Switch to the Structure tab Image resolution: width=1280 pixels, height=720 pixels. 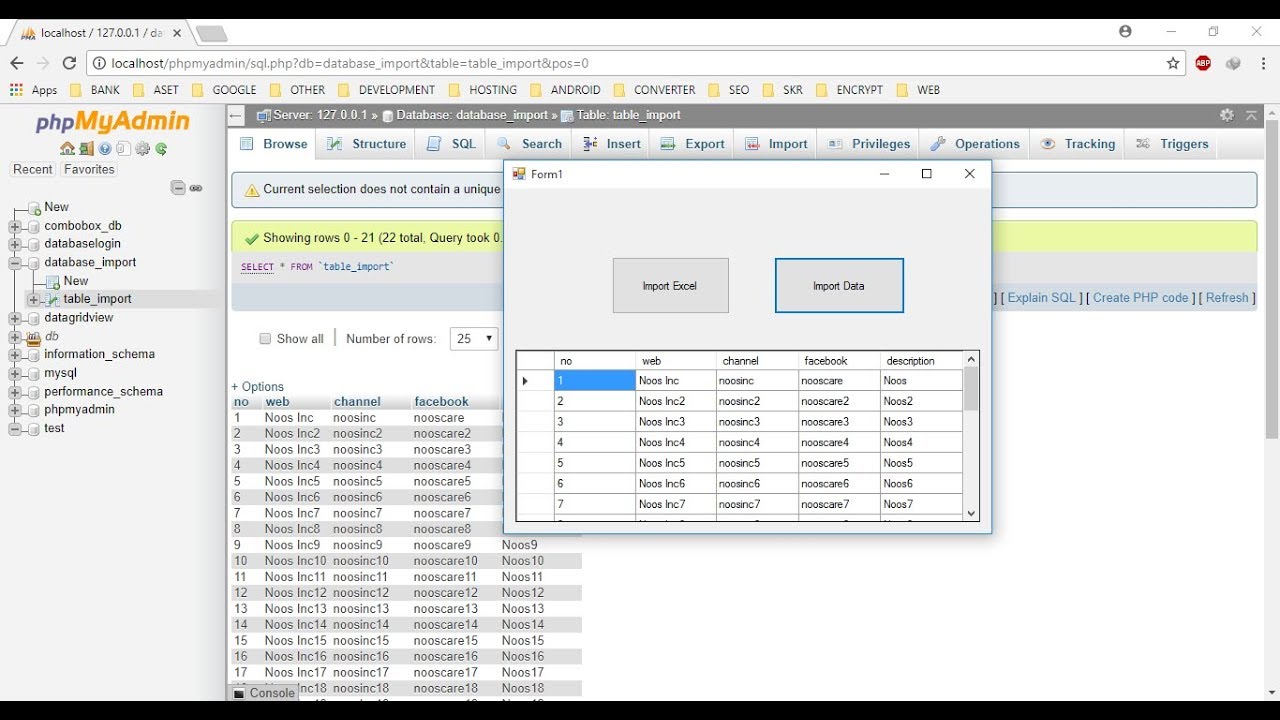click(366, 144)
